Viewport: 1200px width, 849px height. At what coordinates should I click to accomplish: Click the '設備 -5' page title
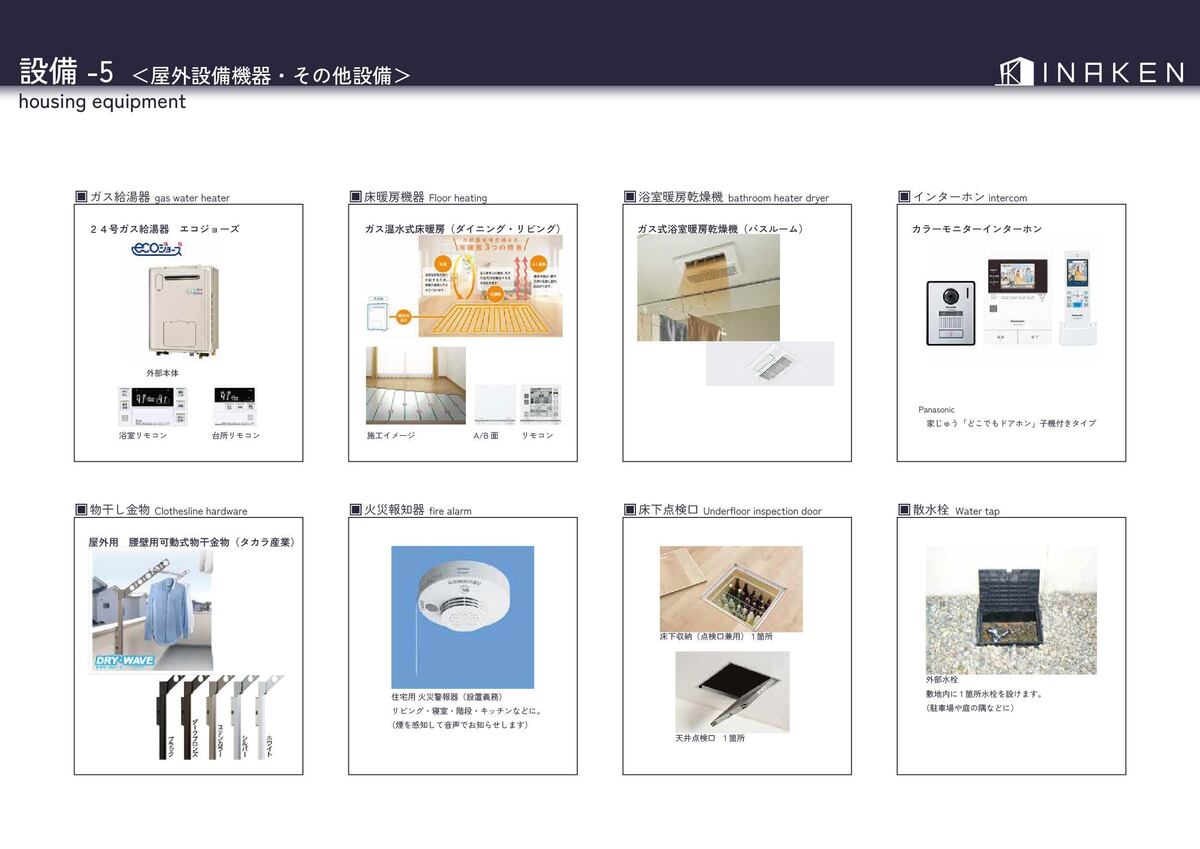66,72
